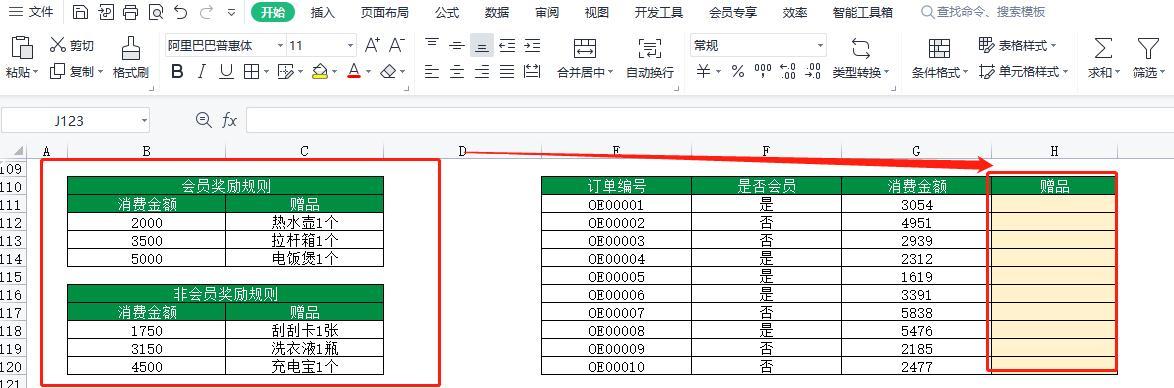1174x388 pixels.
Task: Click the Paste clipboard icon
Action: coord(22,48)
